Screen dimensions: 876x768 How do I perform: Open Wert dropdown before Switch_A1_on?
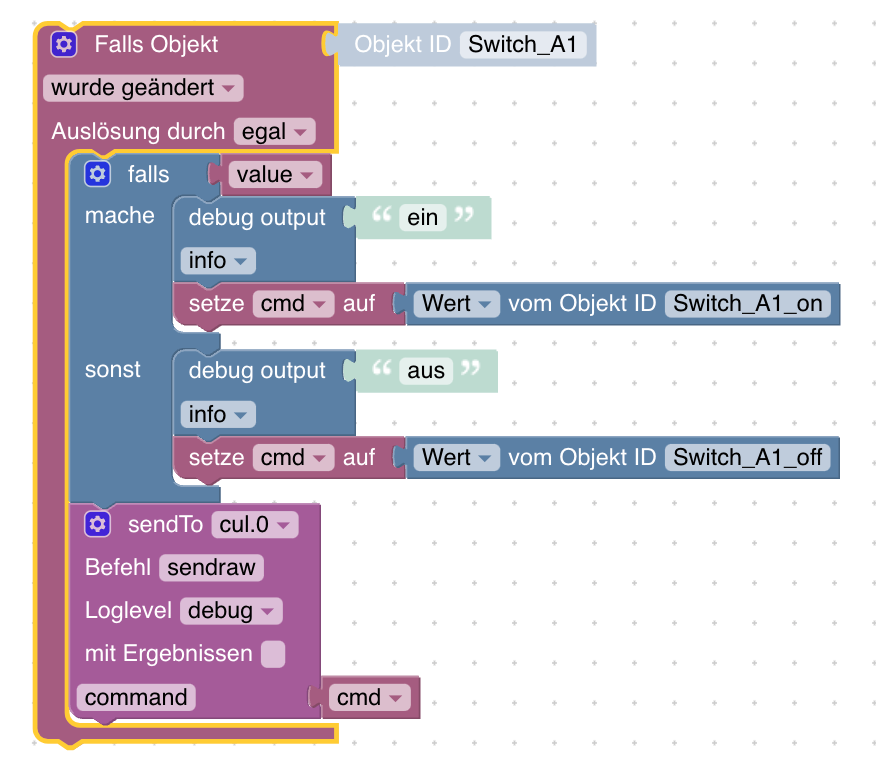[456, 304]
